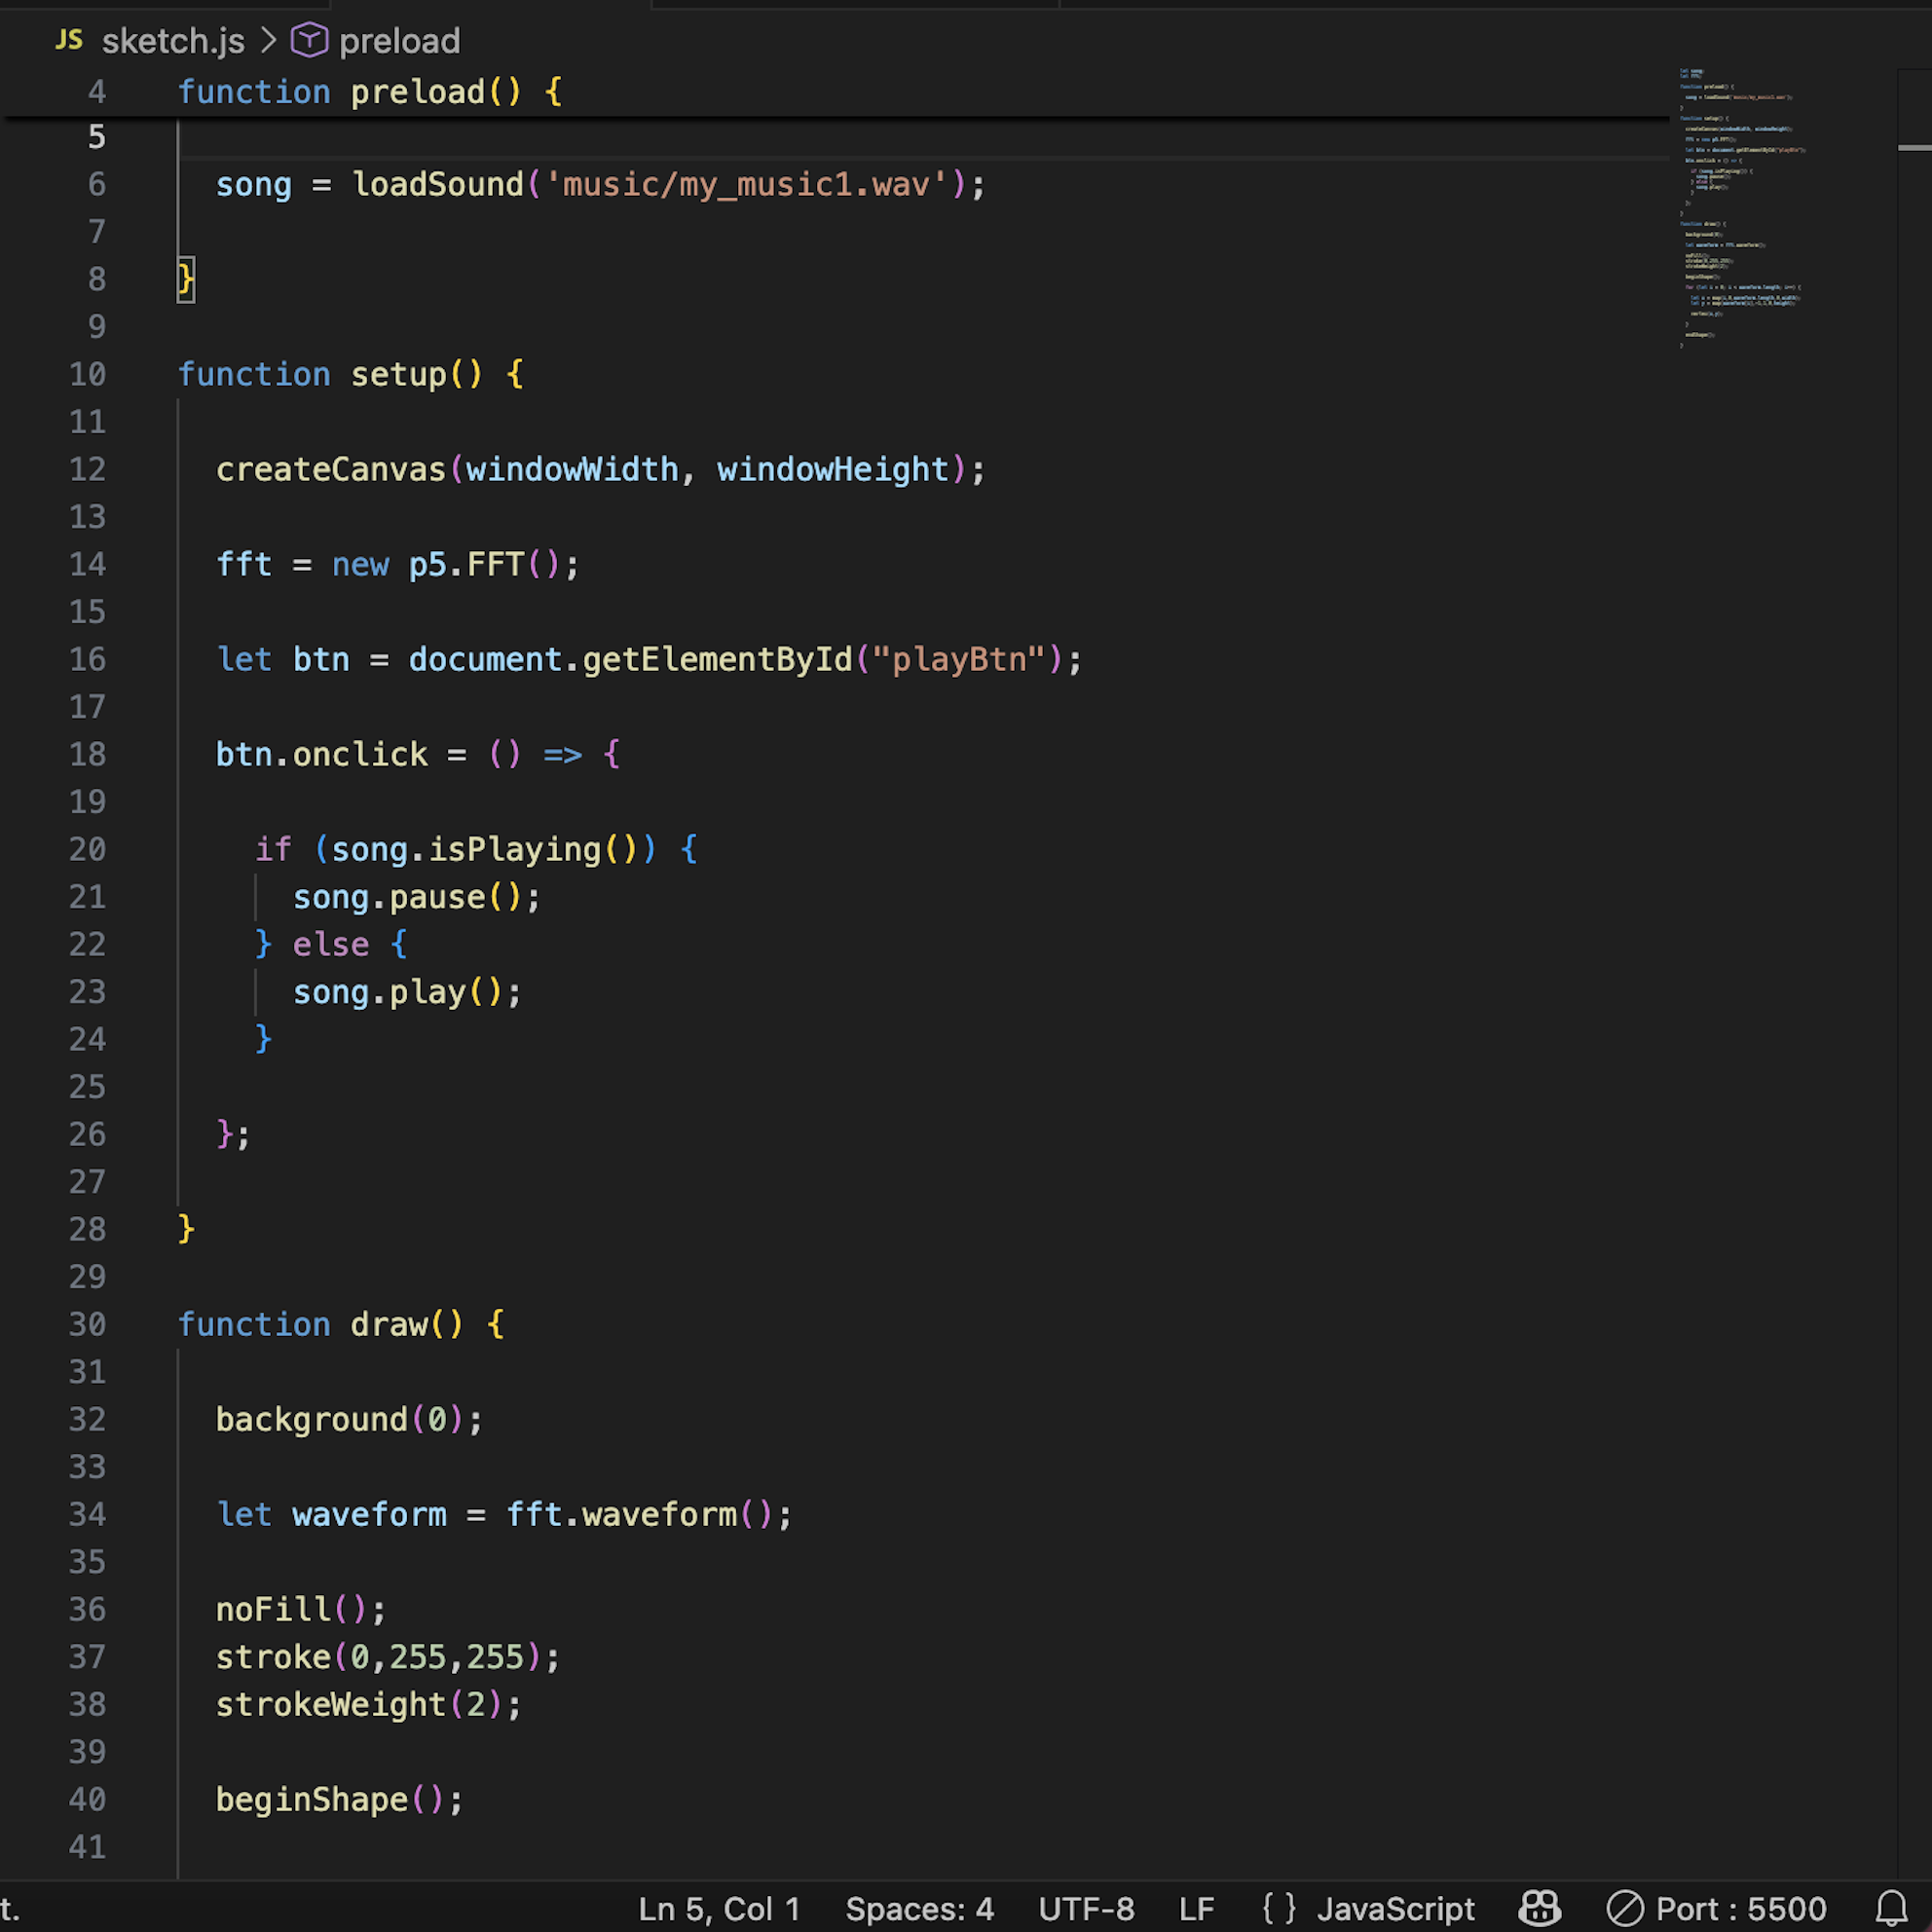Click on 'noFill();' line
Viewport: 1932px width, 1932px height.
[301, 1609]
